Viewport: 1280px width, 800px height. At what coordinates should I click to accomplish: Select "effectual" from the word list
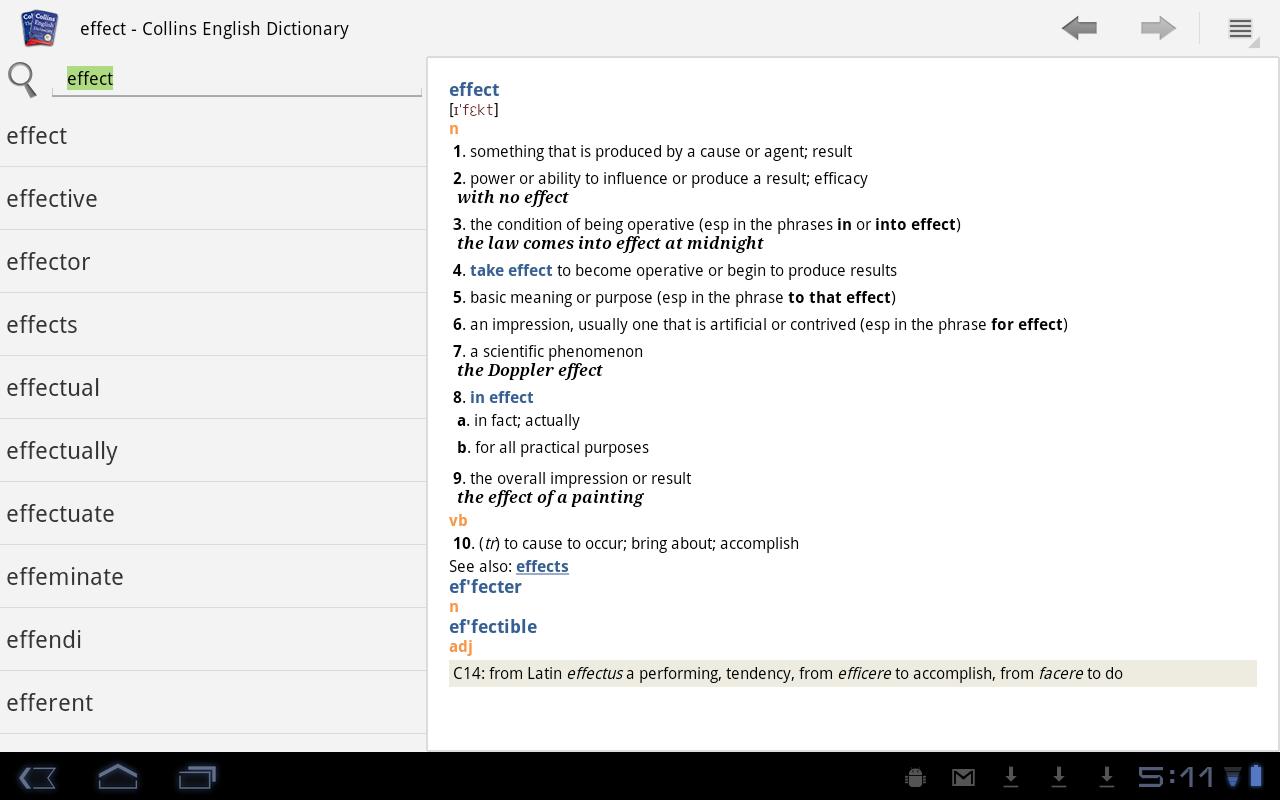coord(53,387)
